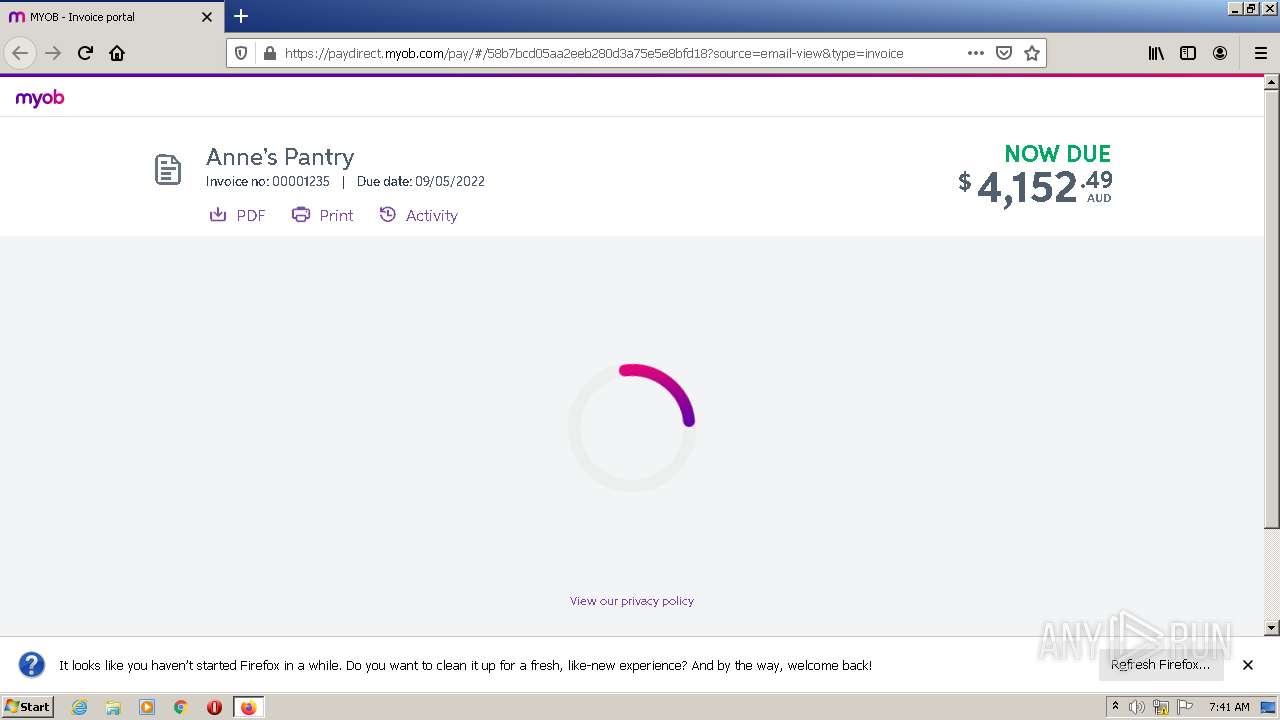Image resolution: width=1280 pixels, height=720 pixels.
Task: Open page actions three-dot menu
Action: pyautogui.click(x=976, y=53)
